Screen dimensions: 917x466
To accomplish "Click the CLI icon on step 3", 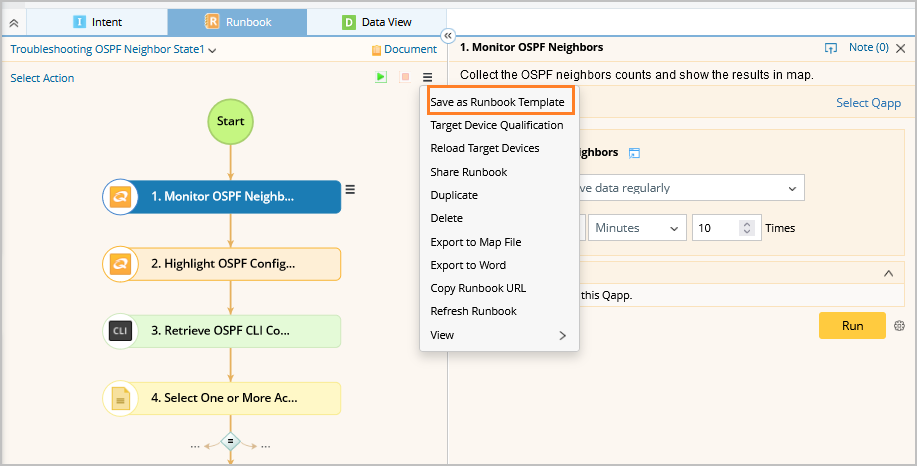I will [120, 331].
